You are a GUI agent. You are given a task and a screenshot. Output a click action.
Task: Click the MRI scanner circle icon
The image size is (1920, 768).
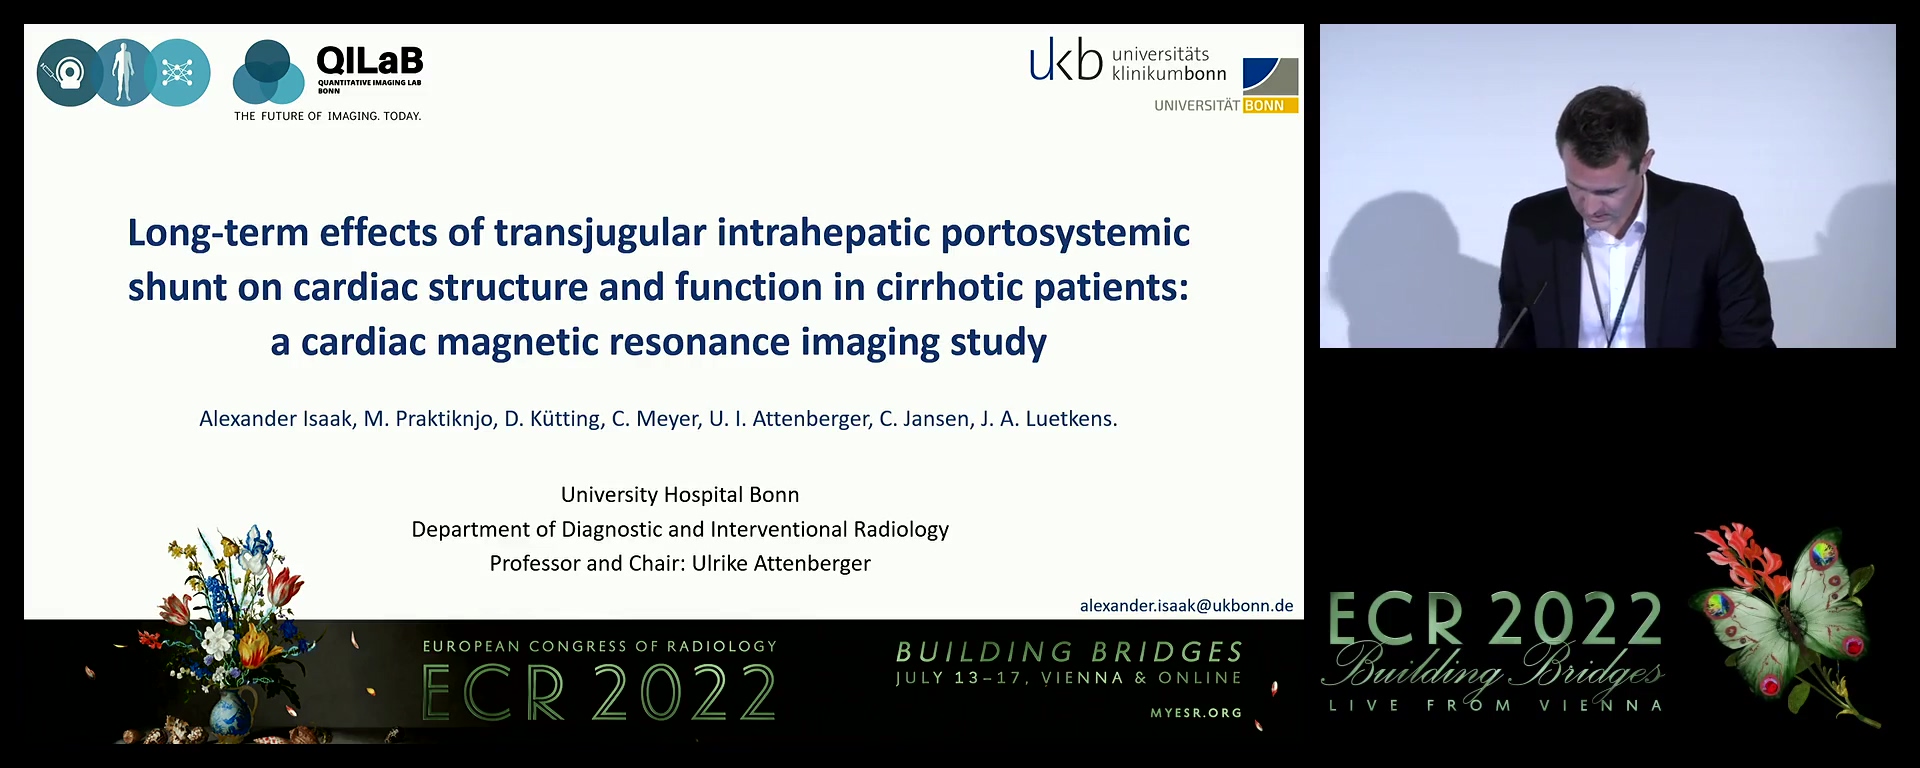click(x=69, y=73)
